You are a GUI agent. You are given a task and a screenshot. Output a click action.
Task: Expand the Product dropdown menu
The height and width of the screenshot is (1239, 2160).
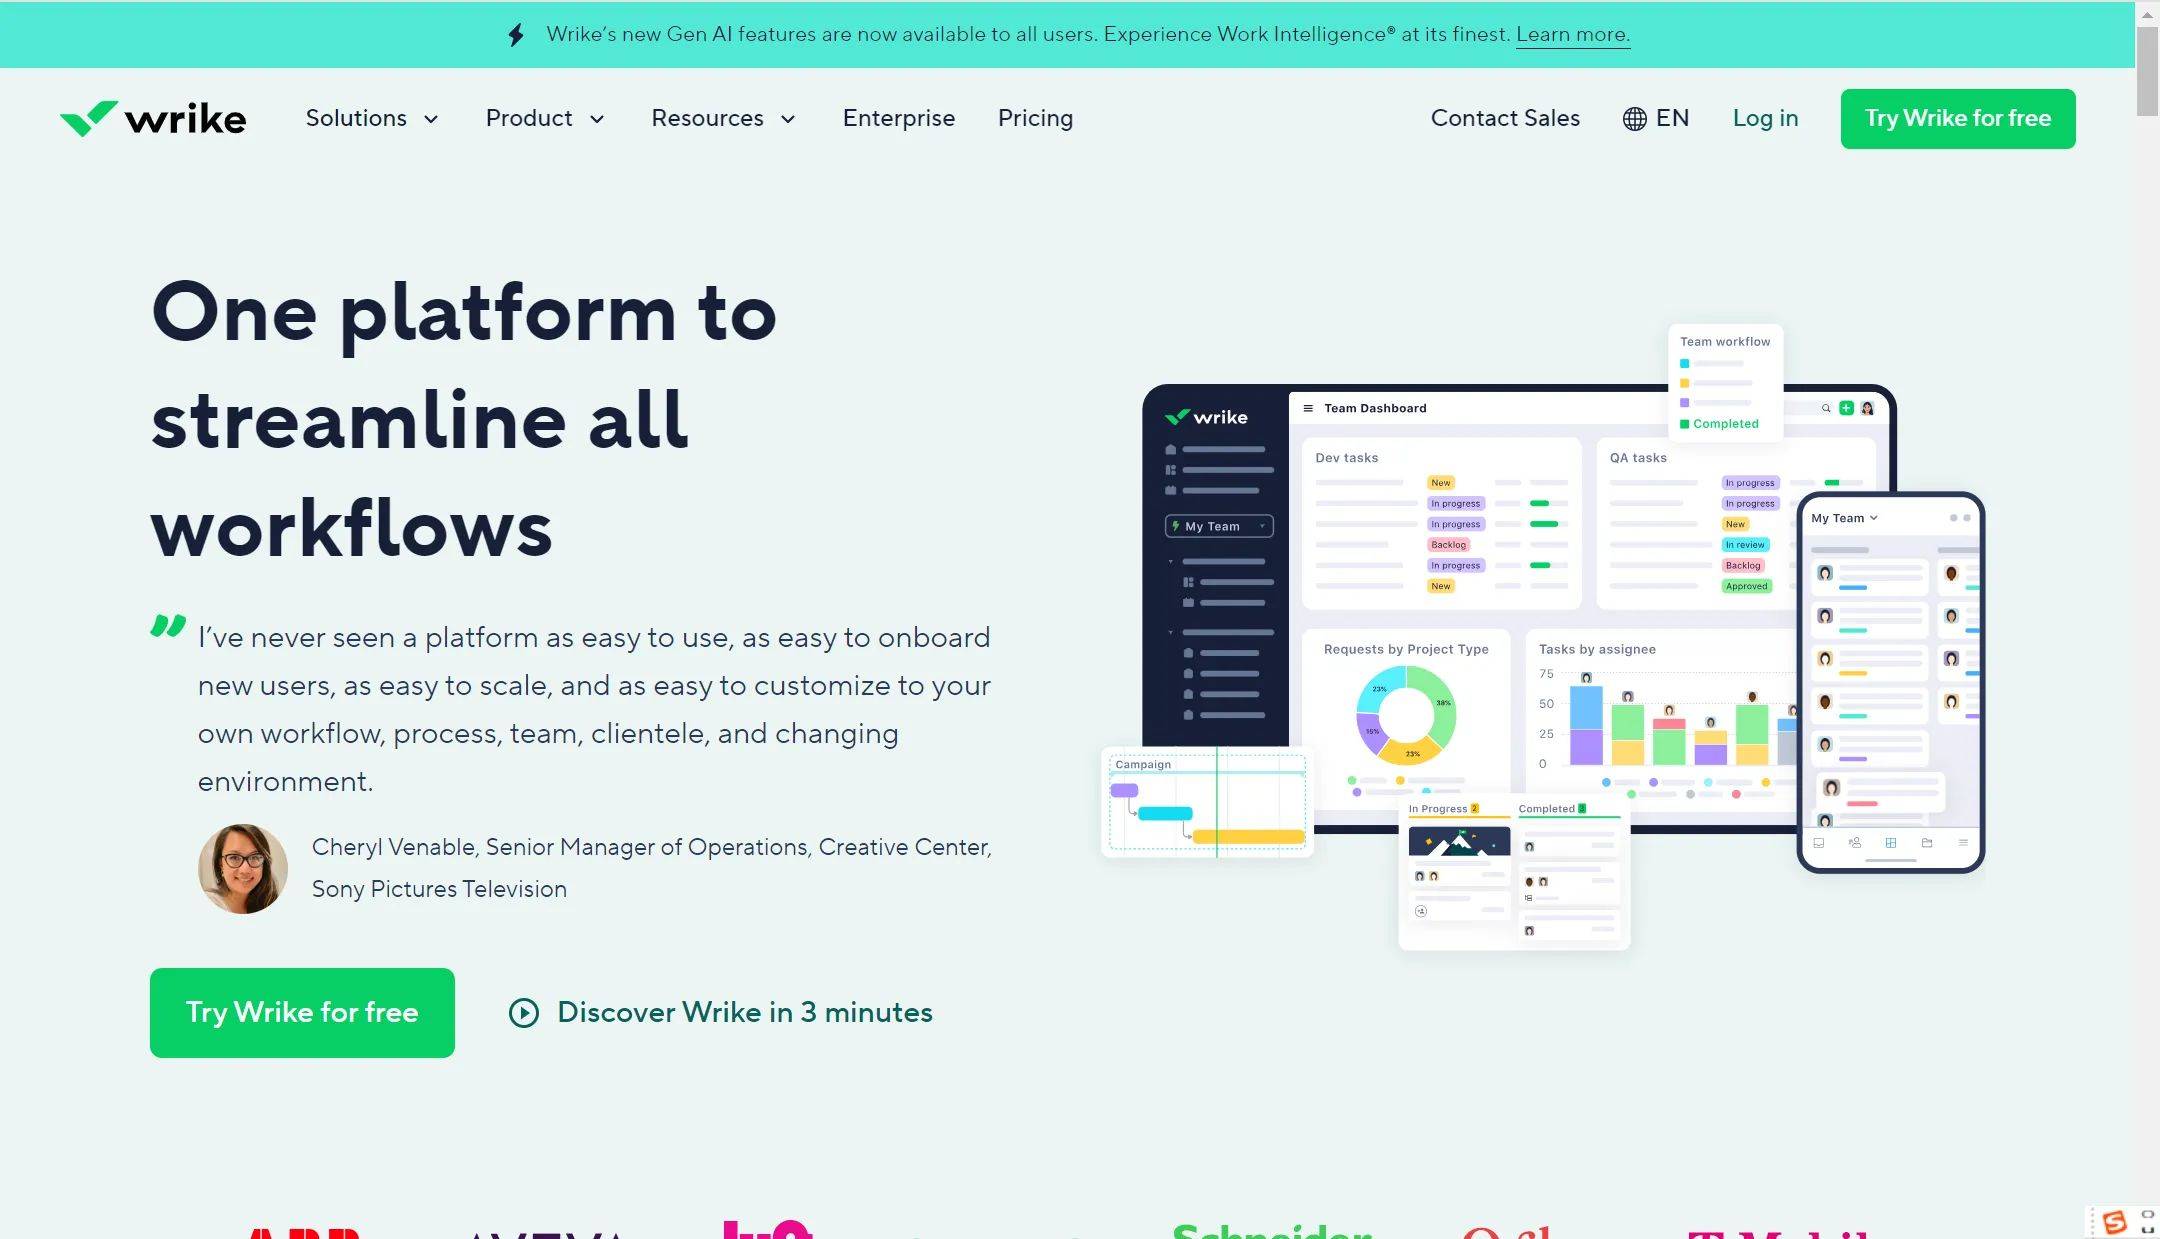tap(544, 119)
